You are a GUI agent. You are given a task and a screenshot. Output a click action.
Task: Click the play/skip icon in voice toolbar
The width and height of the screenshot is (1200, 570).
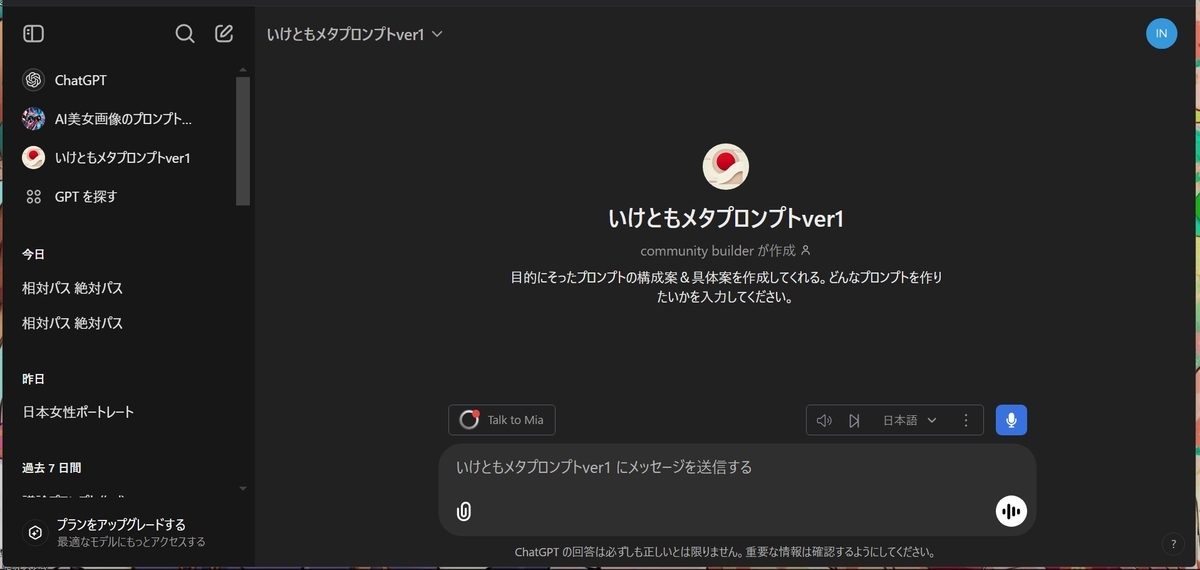[x=854, y=421]
